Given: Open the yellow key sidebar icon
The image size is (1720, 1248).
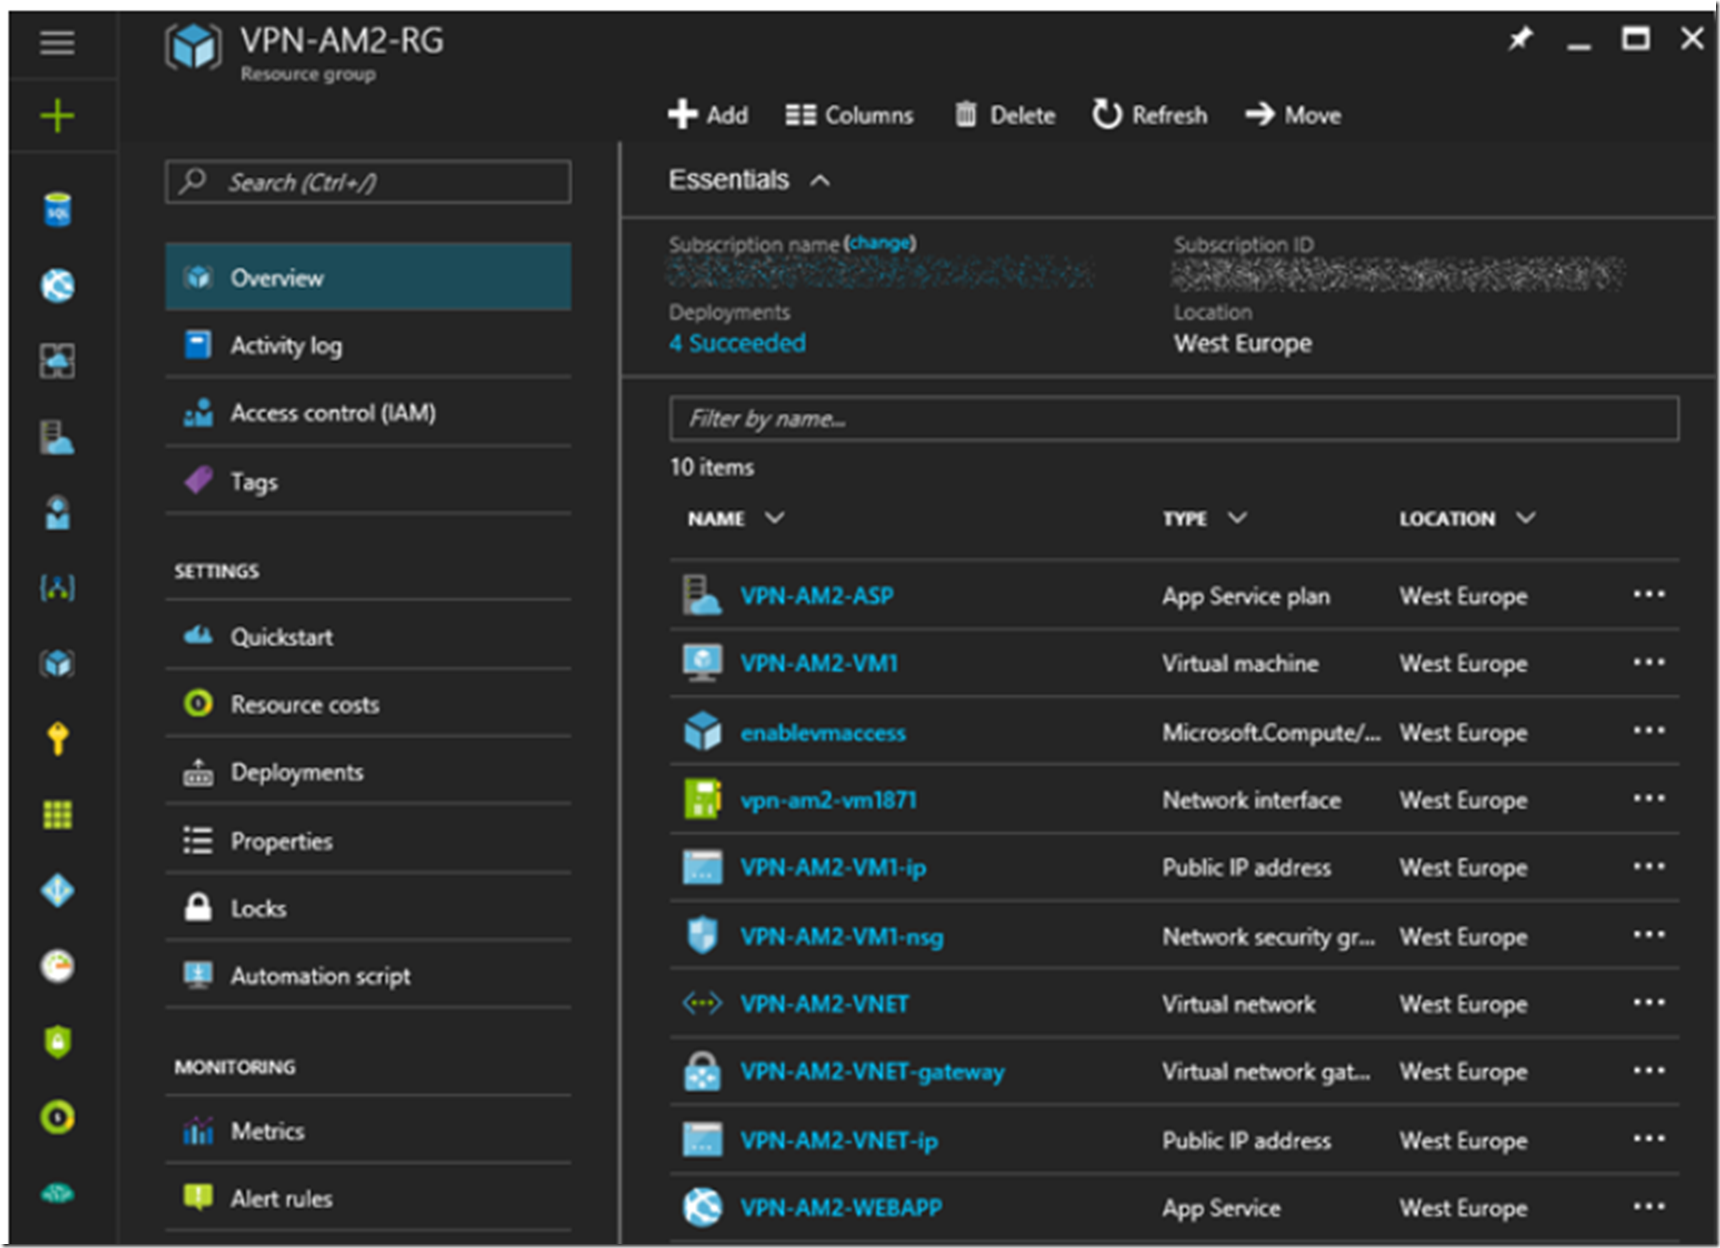Looking at the screenshot, I should (x=58, y=739).
